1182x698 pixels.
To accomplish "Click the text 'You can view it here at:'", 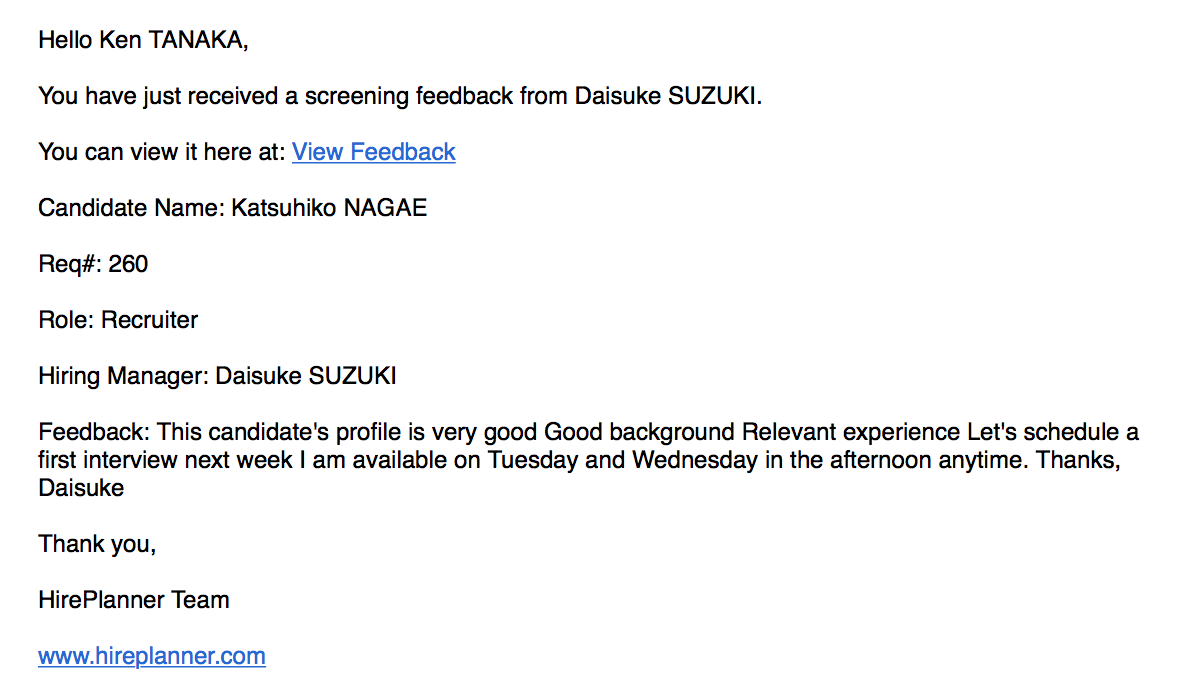I will pyautogui.click(x=162, y=152).
